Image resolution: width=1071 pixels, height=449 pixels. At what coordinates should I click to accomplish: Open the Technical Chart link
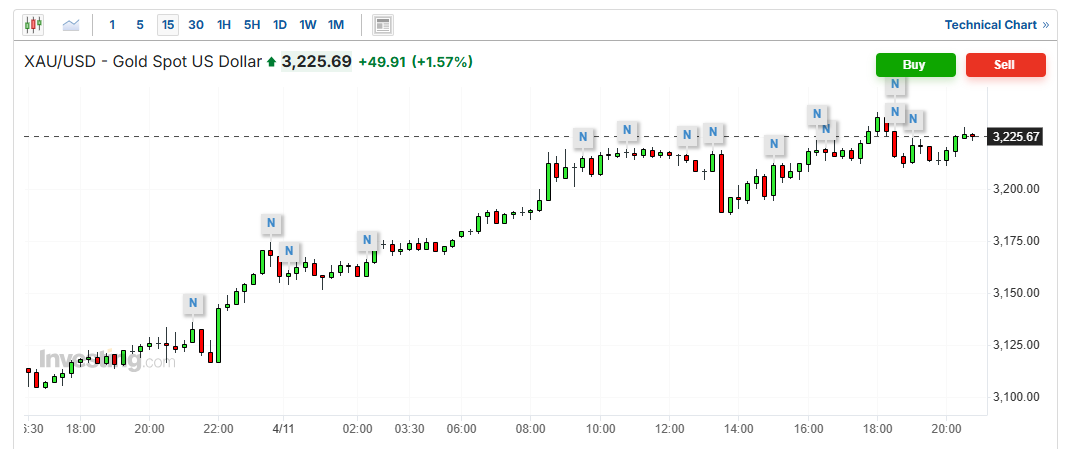(x=997, y=25)
